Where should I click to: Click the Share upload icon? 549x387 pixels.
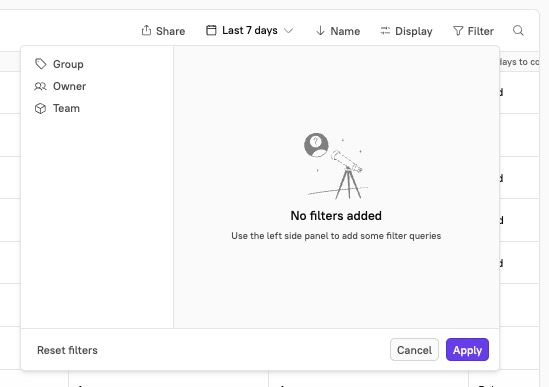click(x=146, y=30)
